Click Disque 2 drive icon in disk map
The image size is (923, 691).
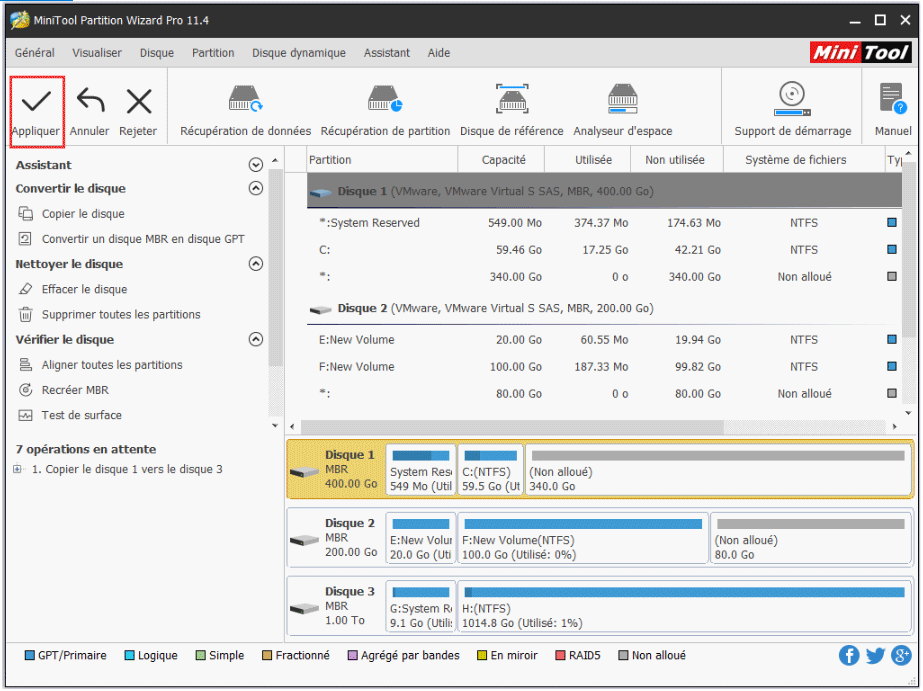coord(305,540)
